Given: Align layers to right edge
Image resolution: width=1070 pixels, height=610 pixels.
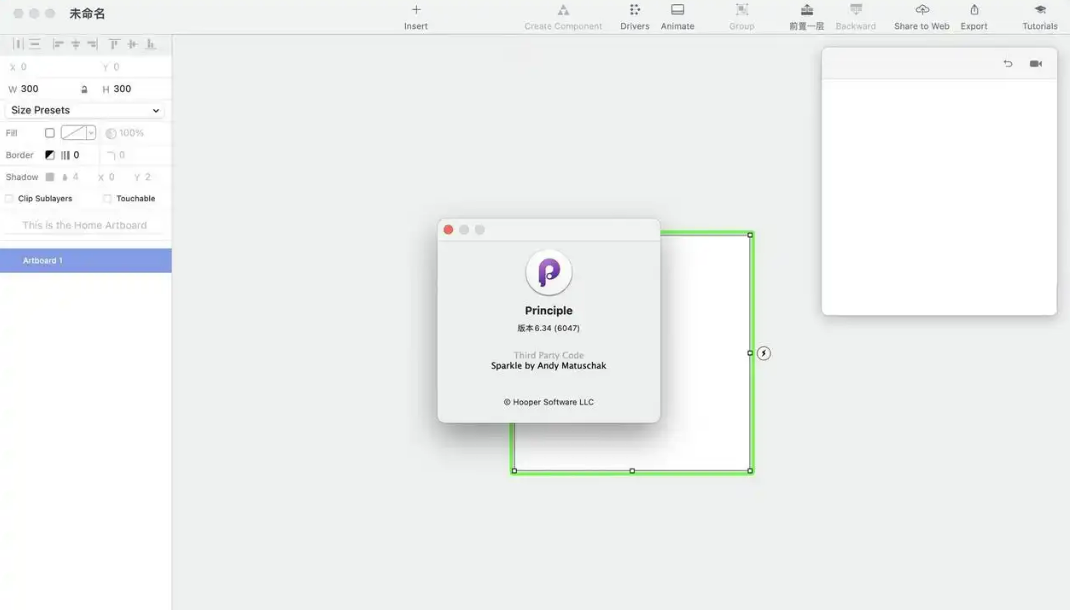Looking at the screenshot, I should [92, 44].
